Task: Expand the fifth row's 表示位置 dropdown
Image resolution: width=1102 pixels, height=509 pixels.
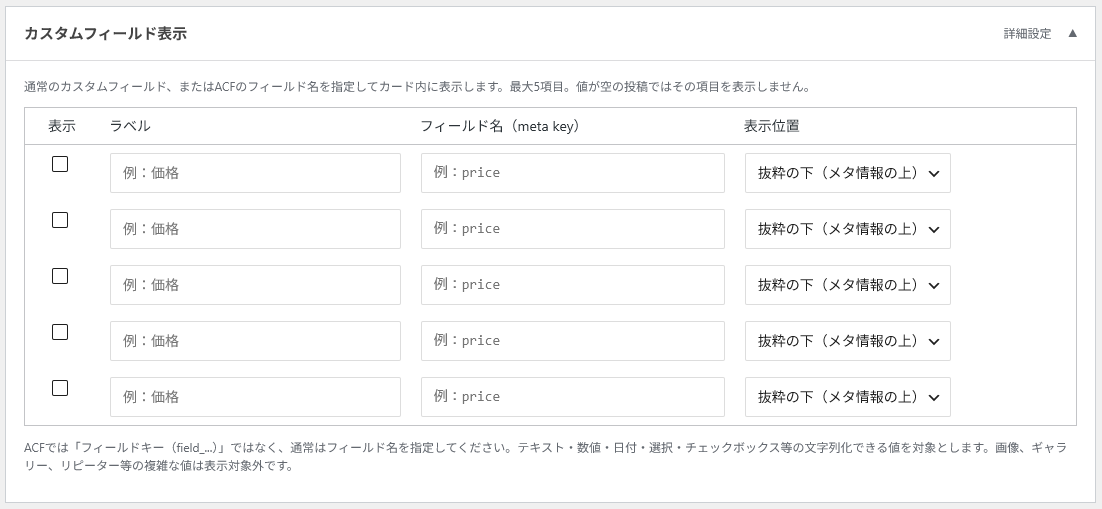Action: pyautogui.click(x=848, y=397)
